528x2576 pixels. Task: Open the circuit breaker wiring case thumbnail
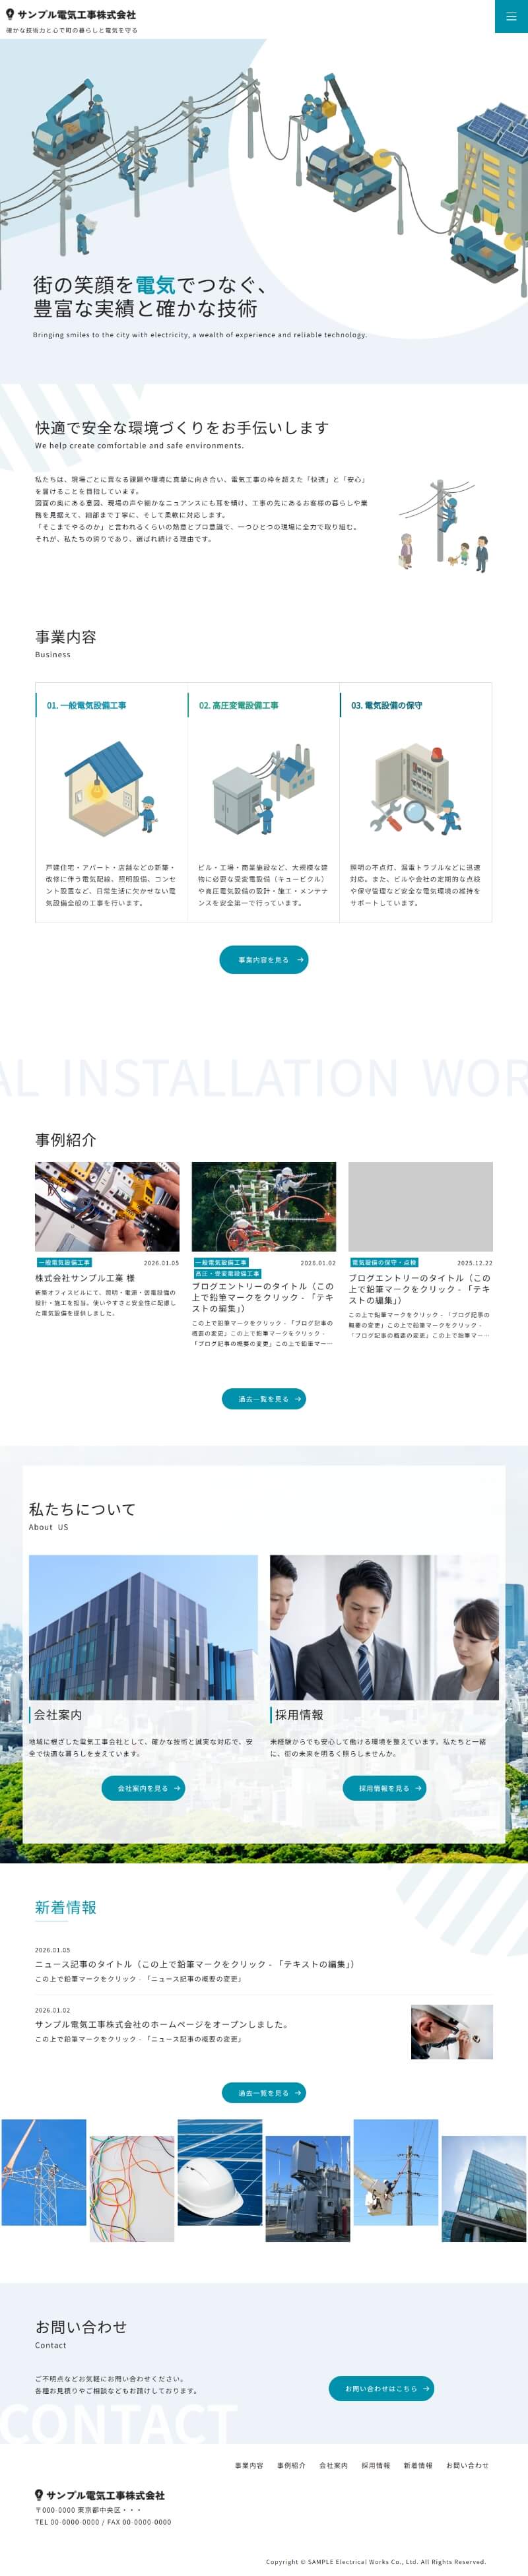tap(107, 1206)
